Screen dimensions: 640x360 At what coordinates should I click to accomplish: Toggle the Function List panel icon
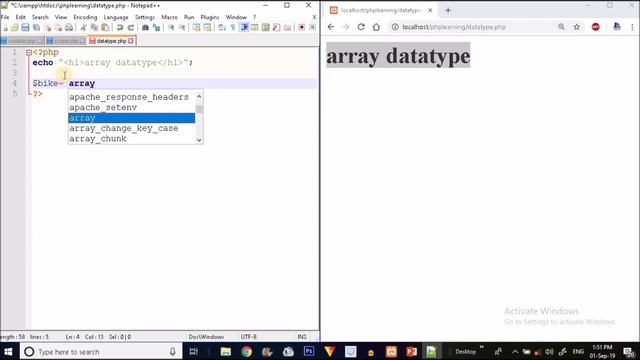[277, 28]
